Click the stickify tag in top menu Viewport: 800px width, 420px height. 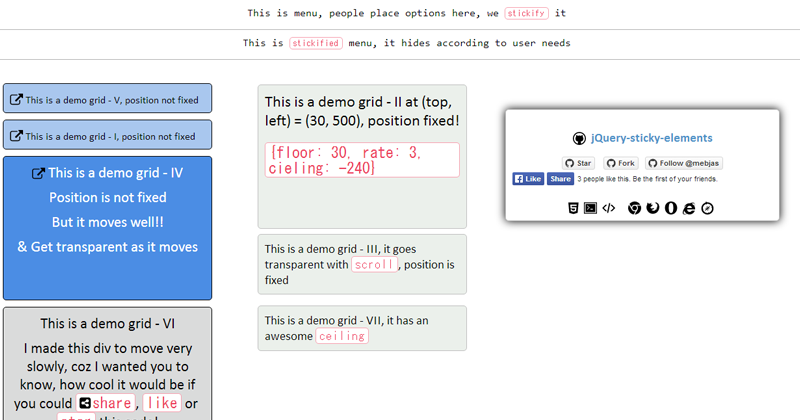pos(526,14)
